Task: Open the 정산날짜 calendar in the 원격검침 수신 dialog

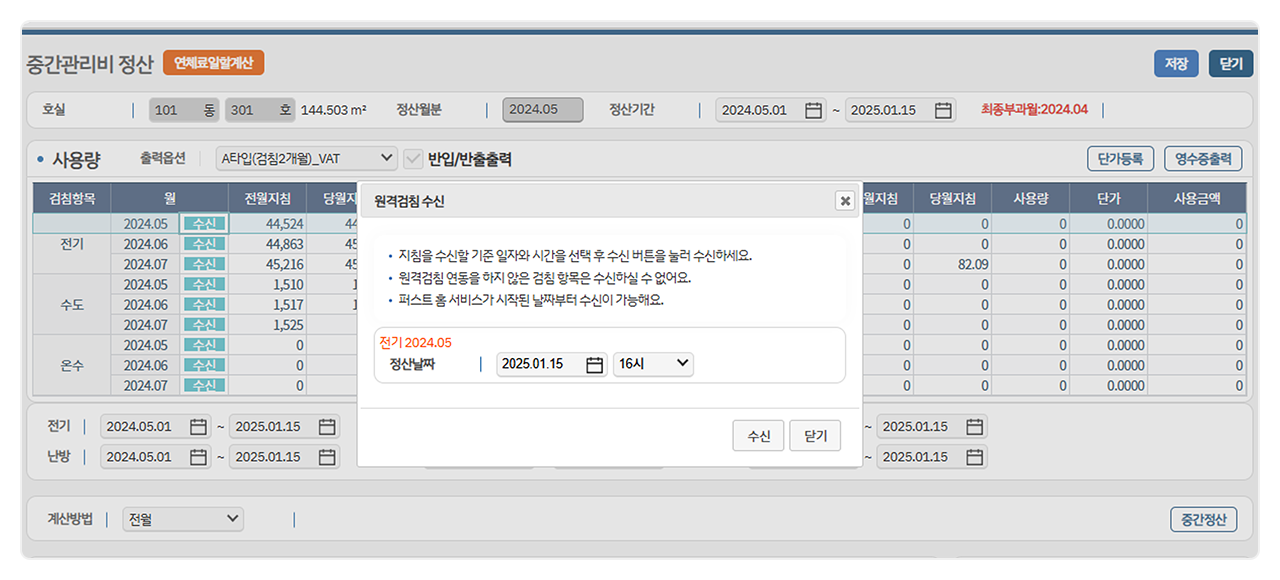Action: pyautogui.click(x=594, y=364)
